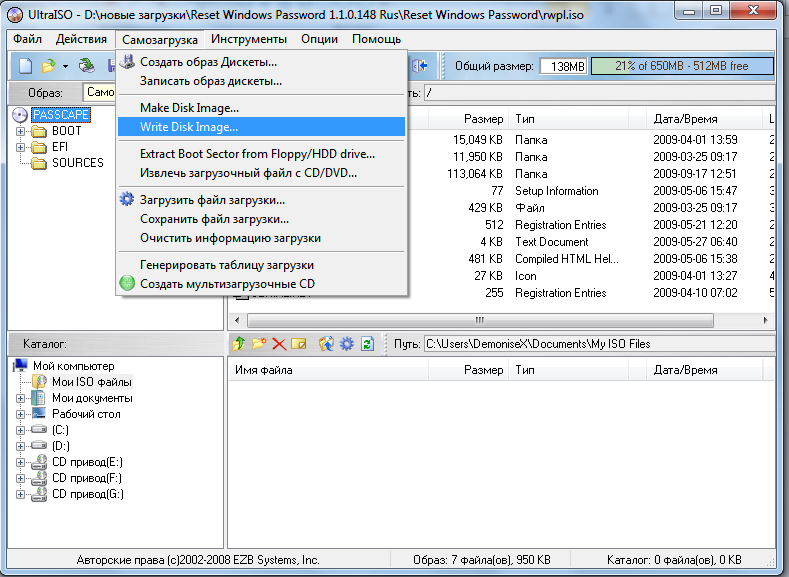Click the Общий размер 138MB field
The height and width of the screenshot is (577, 789).
[563, 66]
